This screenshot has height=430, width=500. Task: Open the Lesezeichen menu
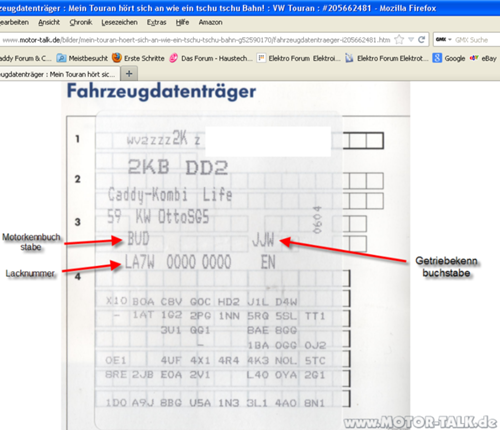pyautogui.click(x=119, y=22)
